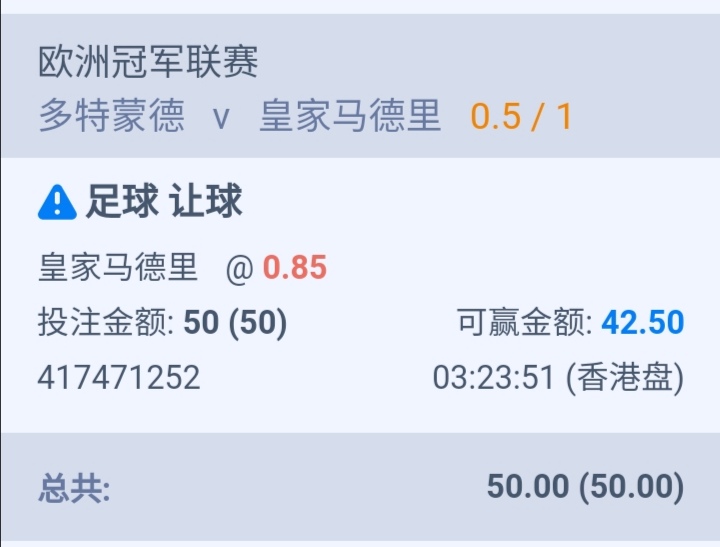Tap the total amount 50.00 (50.00)
Viewport: 720px width, 547px height.
[x=585, y=487]
